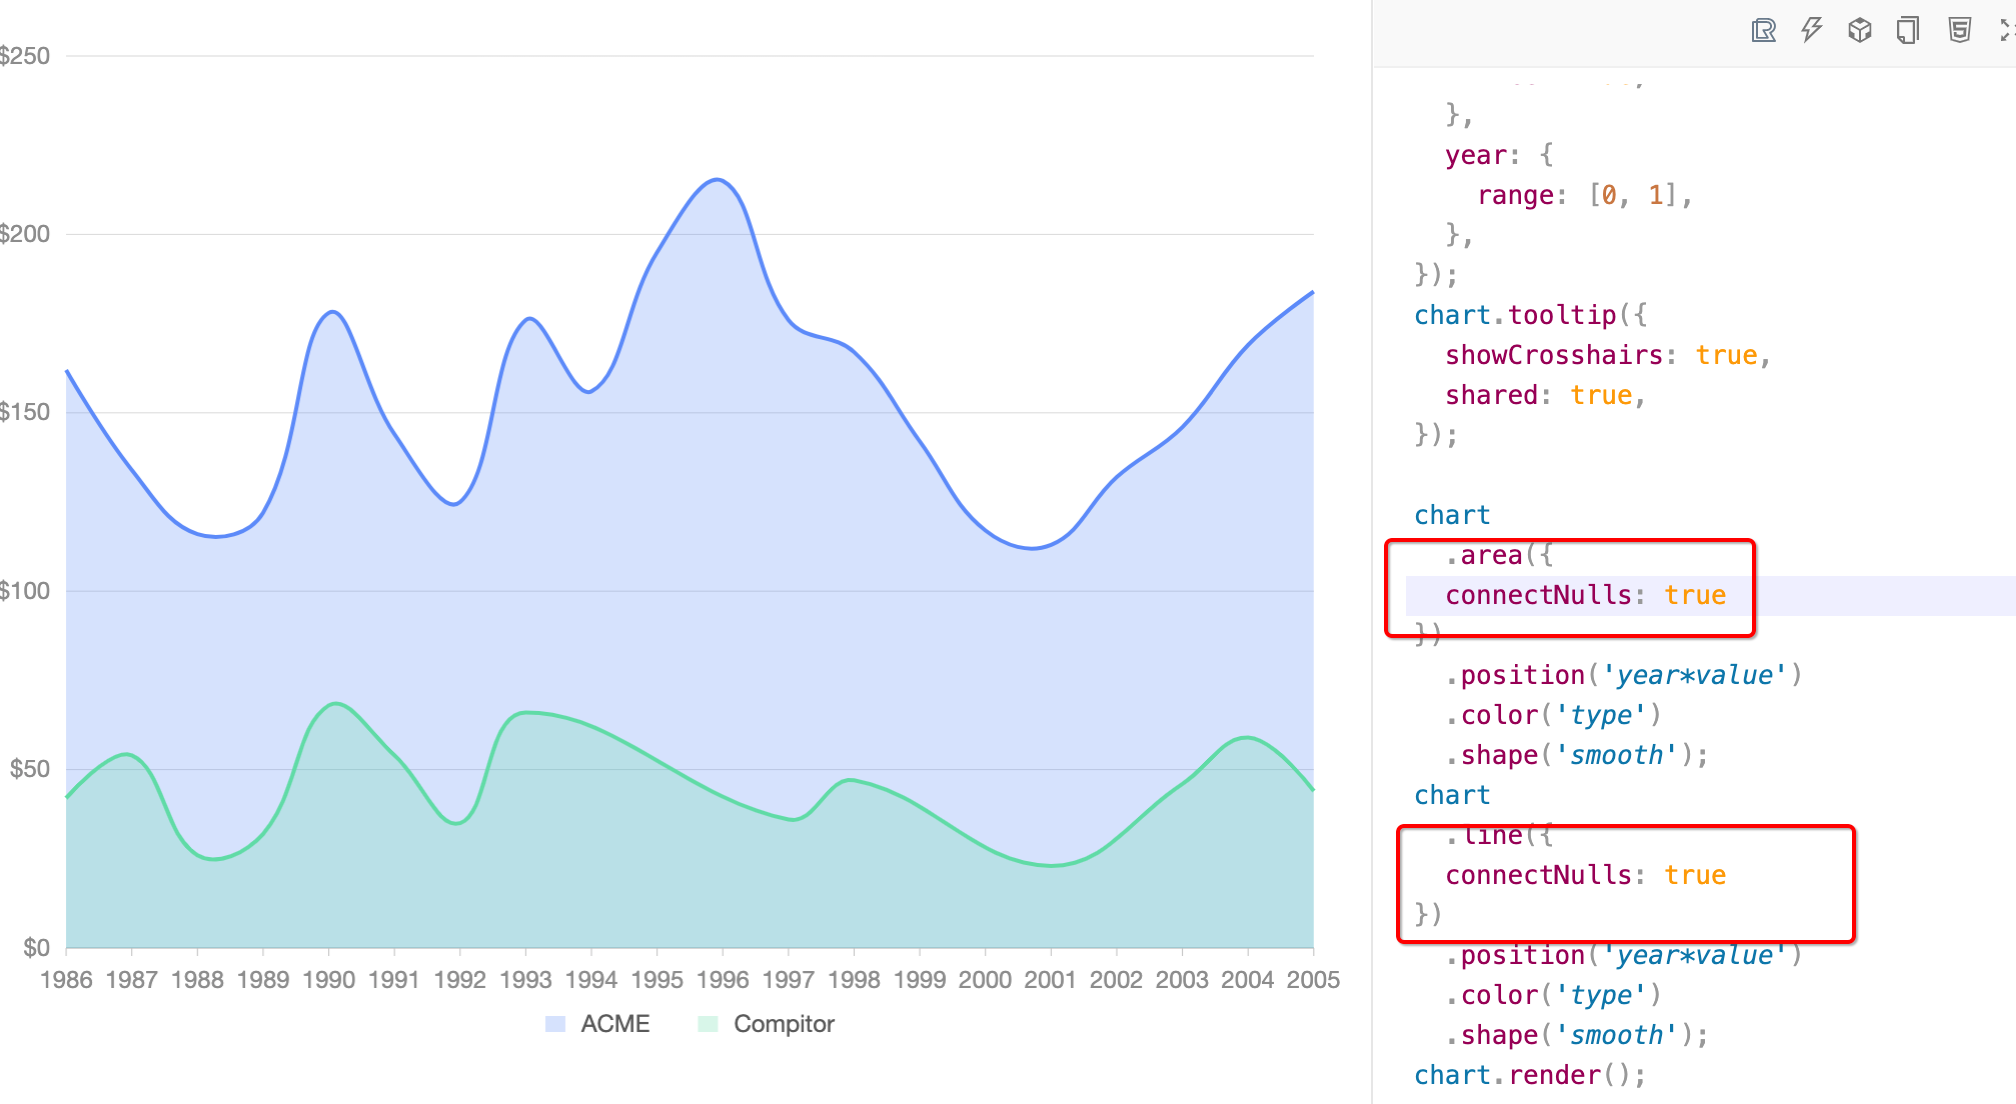
Task: Click the Compitor peak near 1990
Action: tap(335, 703)
